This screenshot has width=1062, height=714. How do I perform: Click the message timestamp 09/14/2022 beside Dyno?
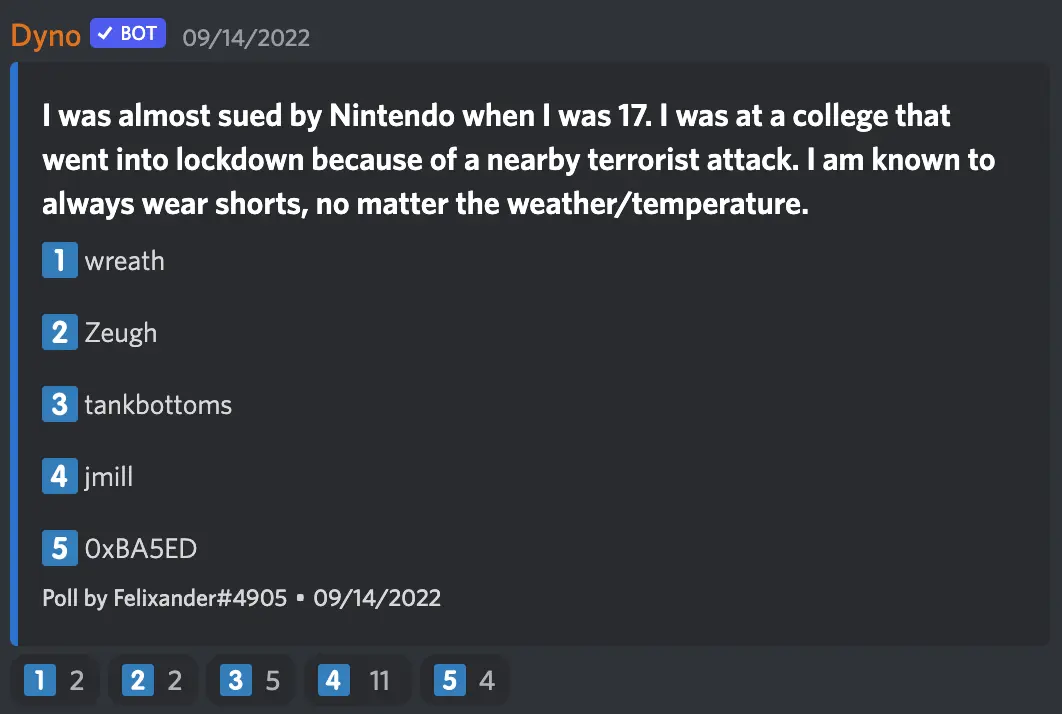pos(246,38)
